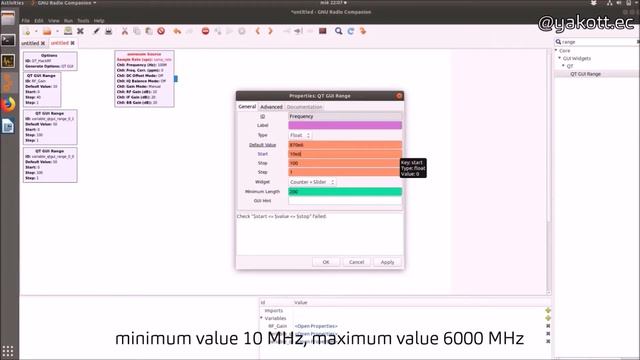The width and height of the screenshot is (640, 360).
Task: Open the Run menu
Action: point(68,20)
